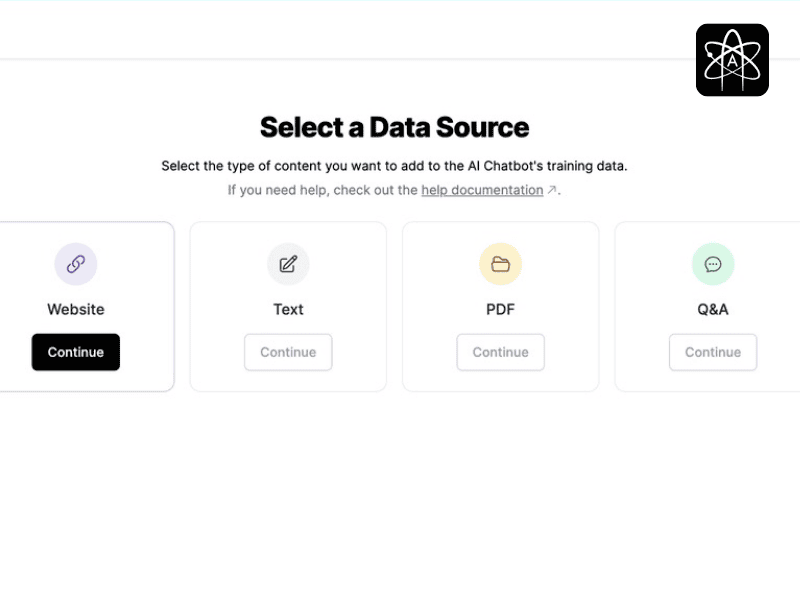Select the Text card label
The height and width of the screenshot is (600, 800).
click(288, 309)
